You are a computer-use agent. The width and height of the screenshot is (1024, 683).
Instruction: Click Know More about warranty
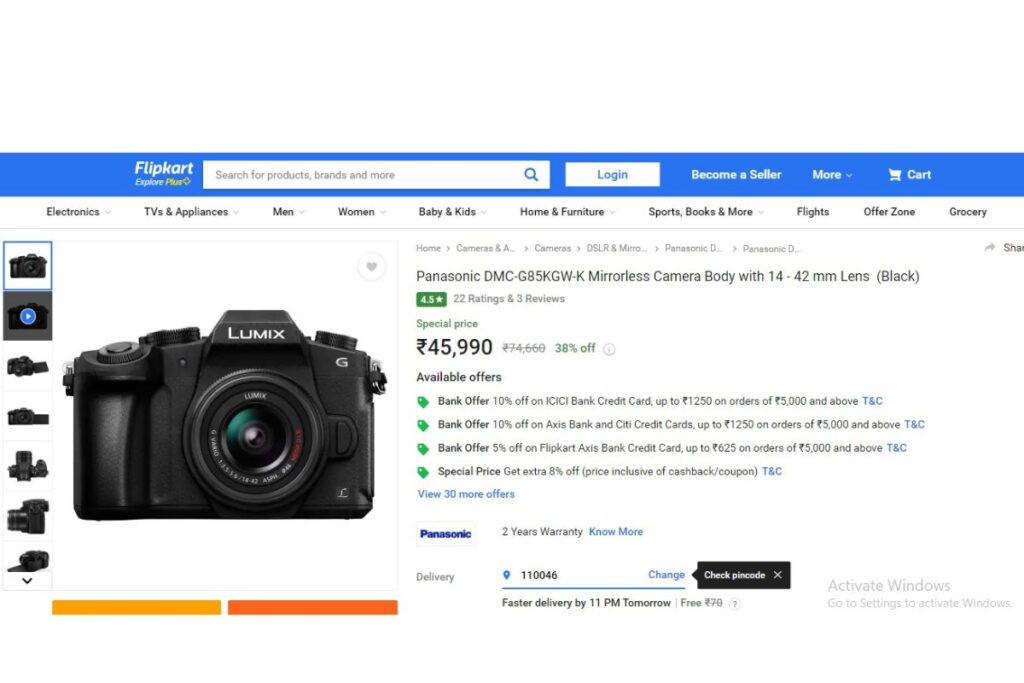point(616,532)
